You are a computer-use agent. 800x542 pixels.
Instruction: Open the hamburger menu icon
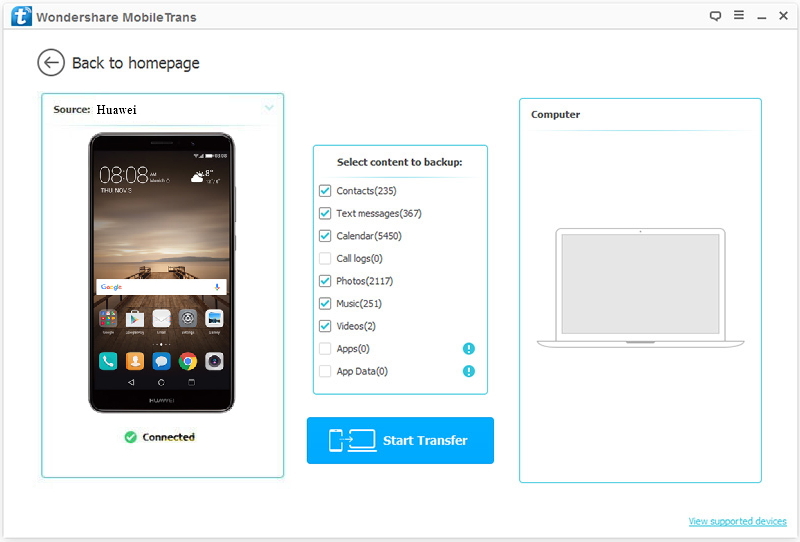point(739,15)
